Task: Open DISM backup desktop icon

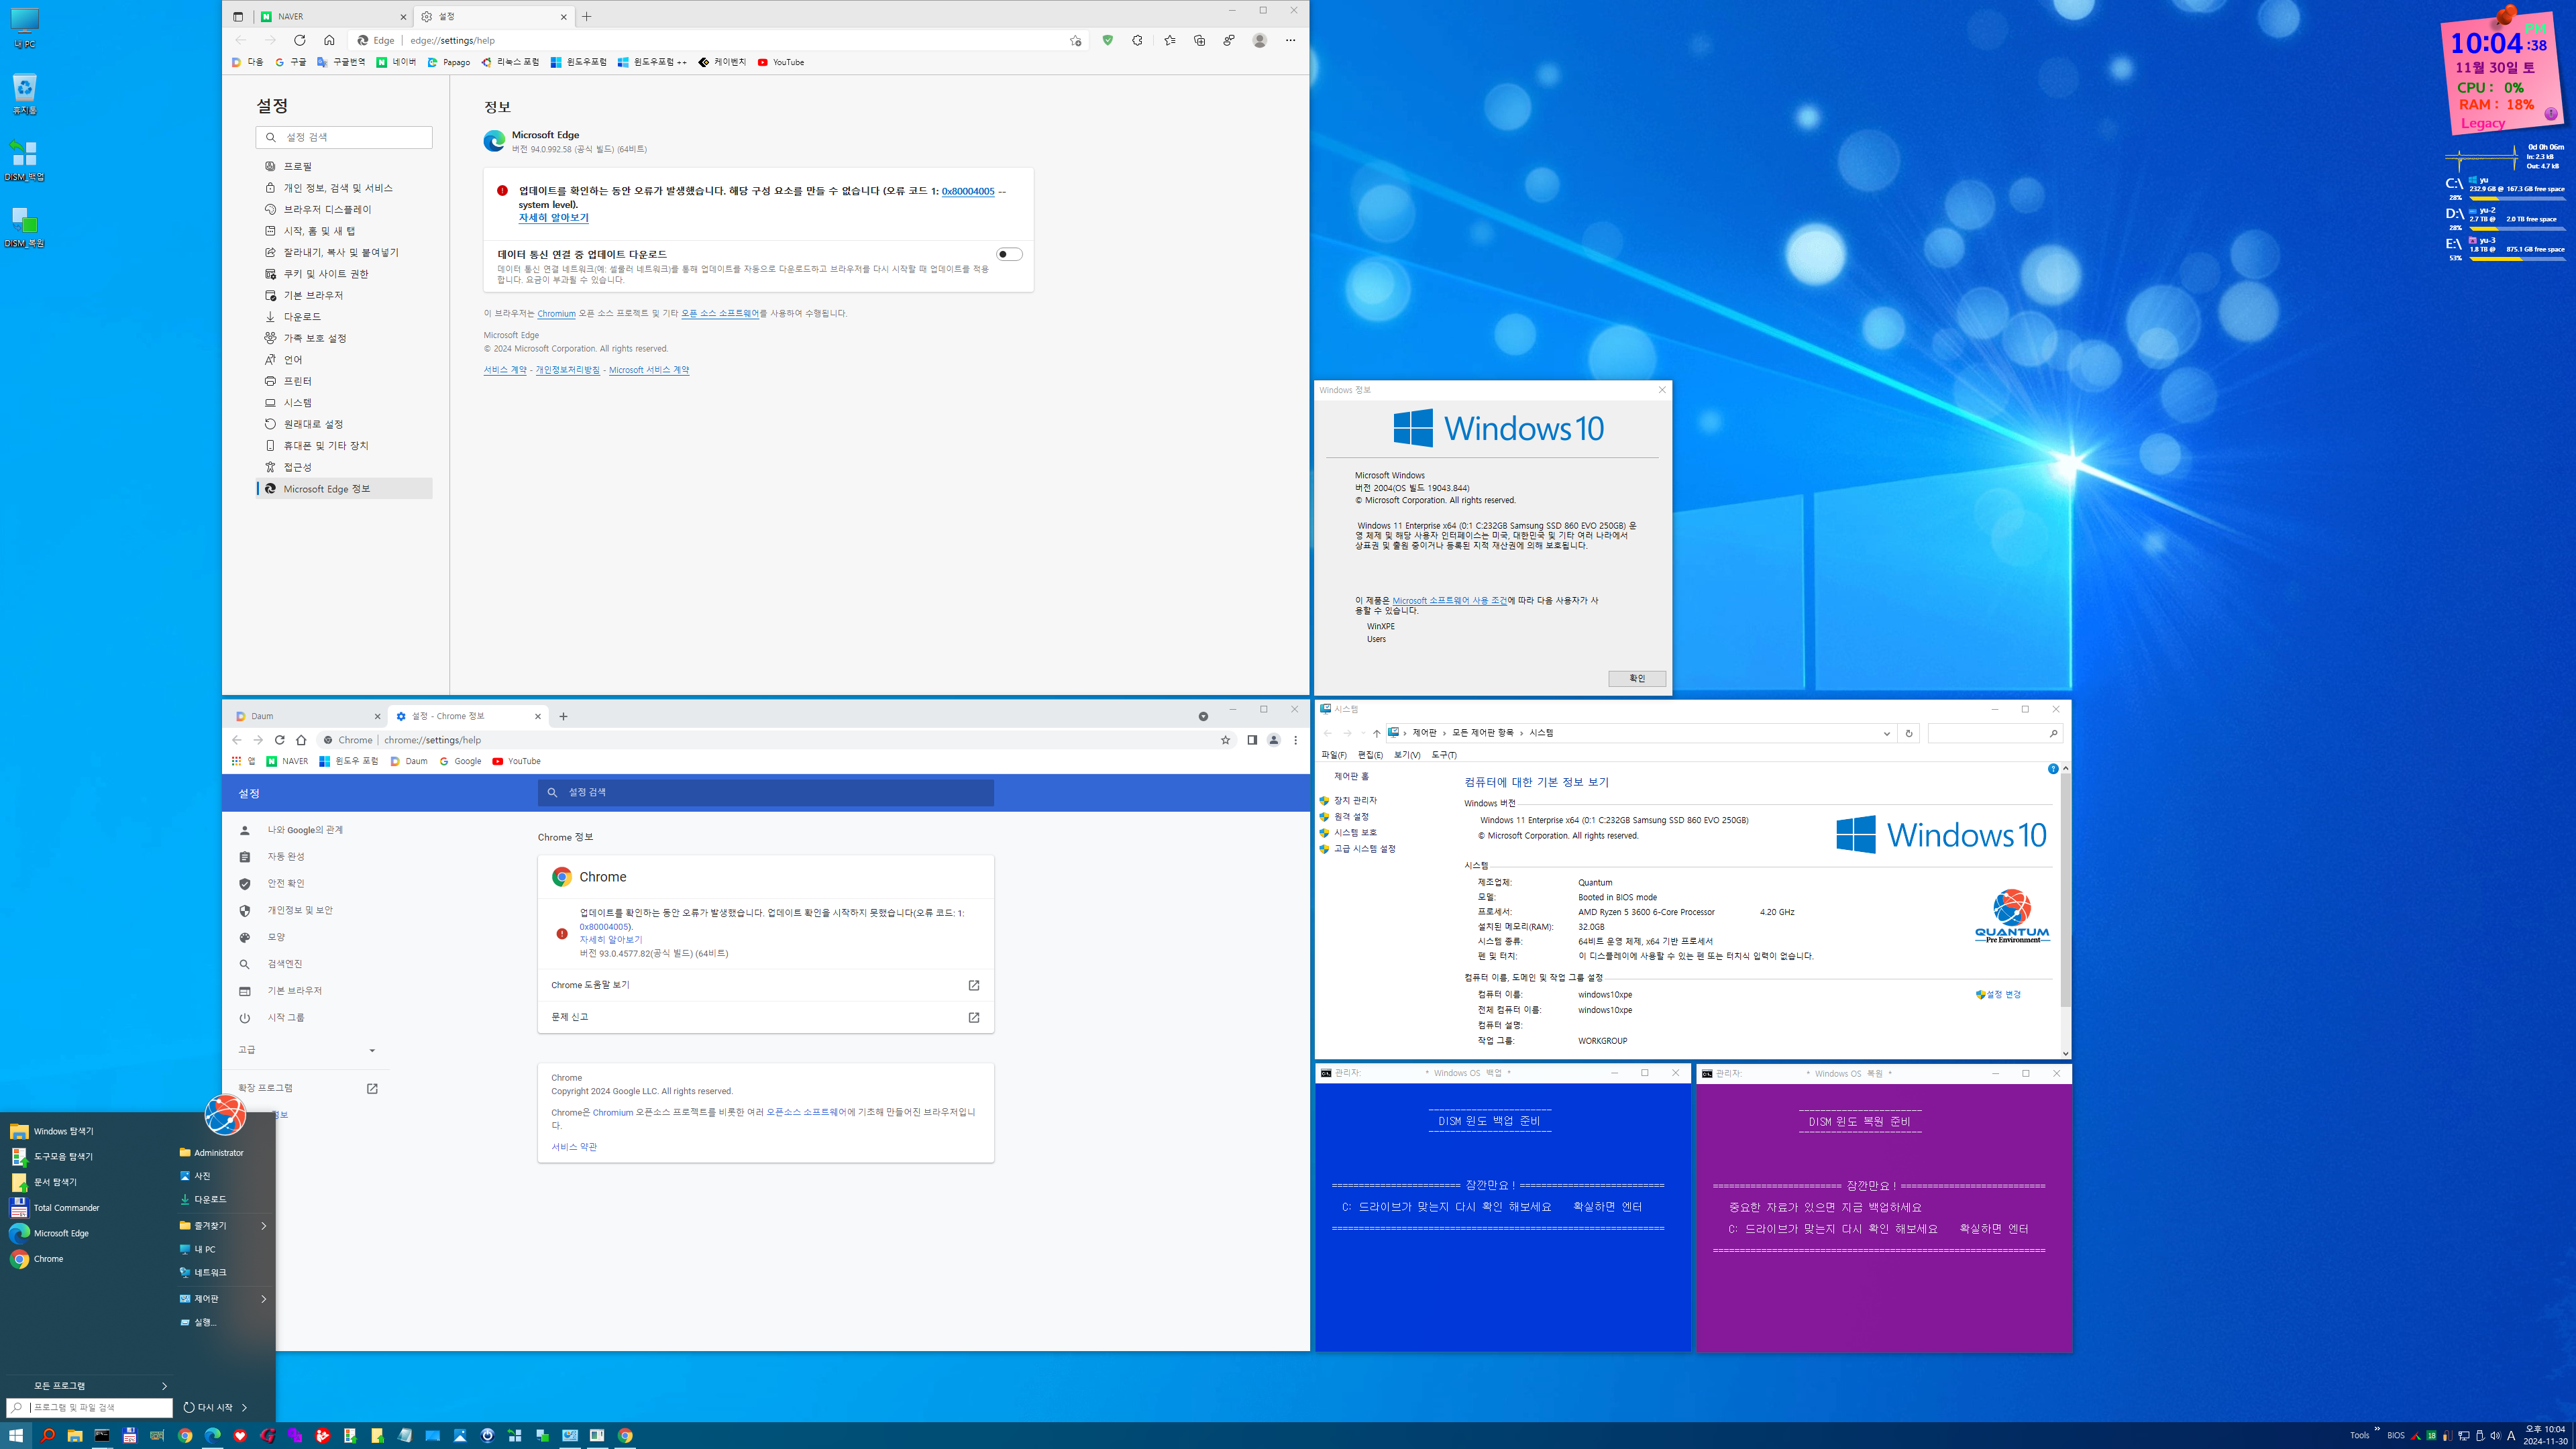Action: point(24,160)
